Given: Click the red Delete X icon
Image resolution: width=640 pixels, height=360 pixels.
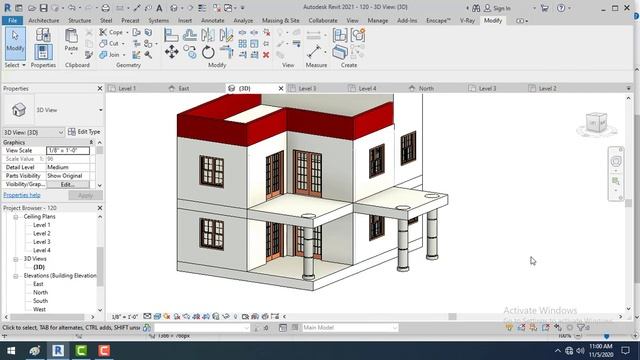Looking at the screenshot, I should pos(266,55).
